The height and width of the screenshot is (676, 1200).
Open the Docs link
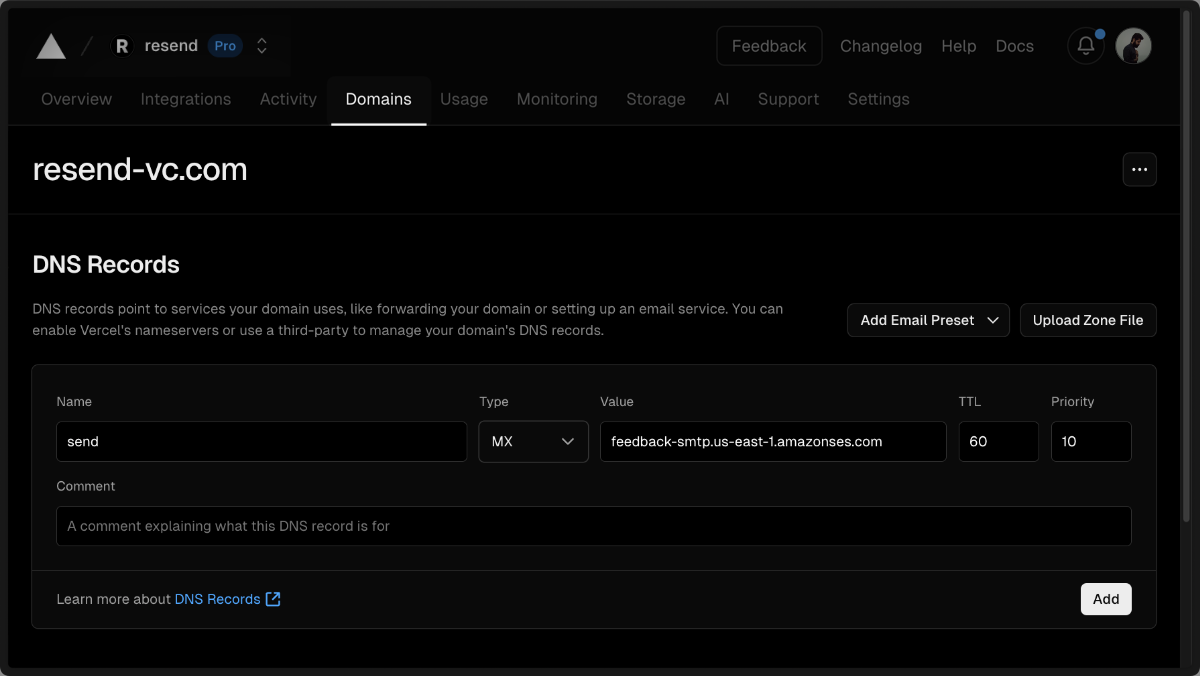pos(1014,46)
